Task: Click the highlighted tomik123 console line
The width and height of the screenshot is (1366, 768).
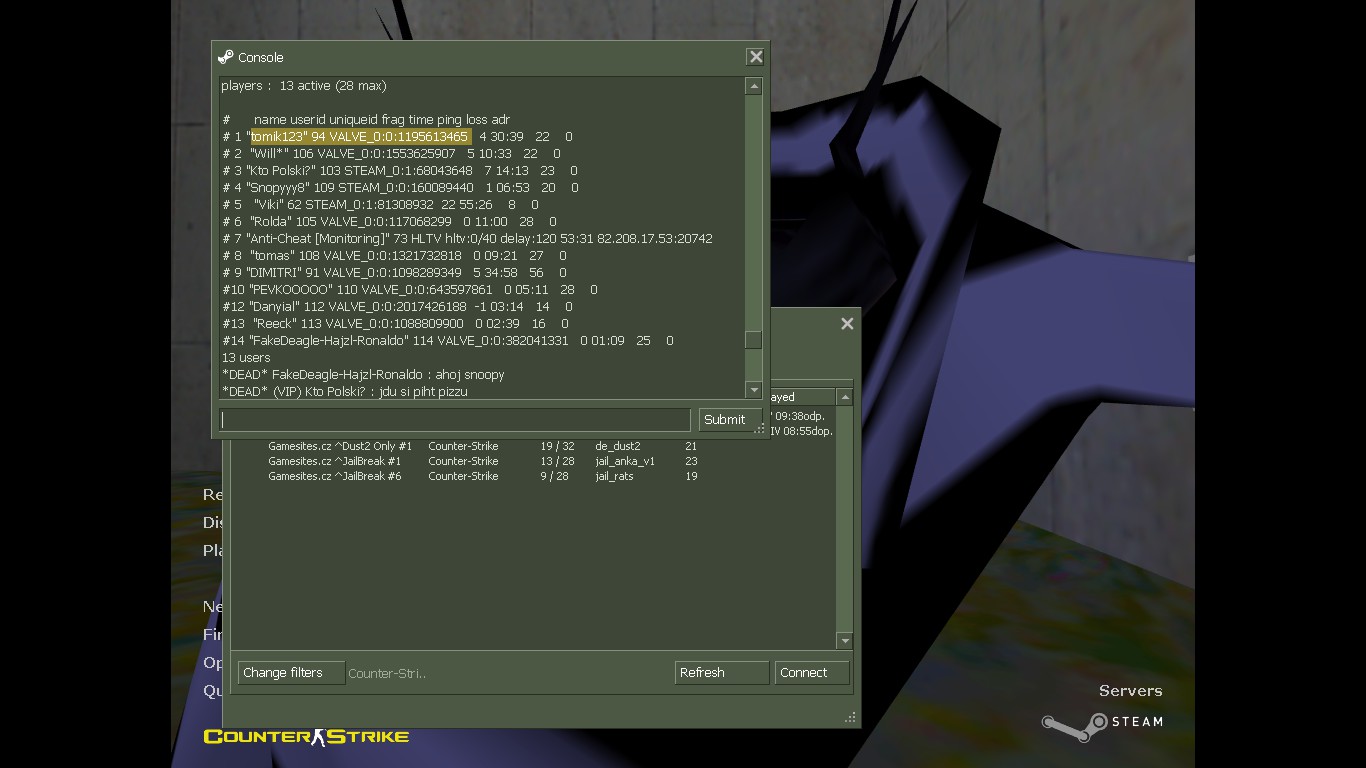Action: [x=397, y=136]
